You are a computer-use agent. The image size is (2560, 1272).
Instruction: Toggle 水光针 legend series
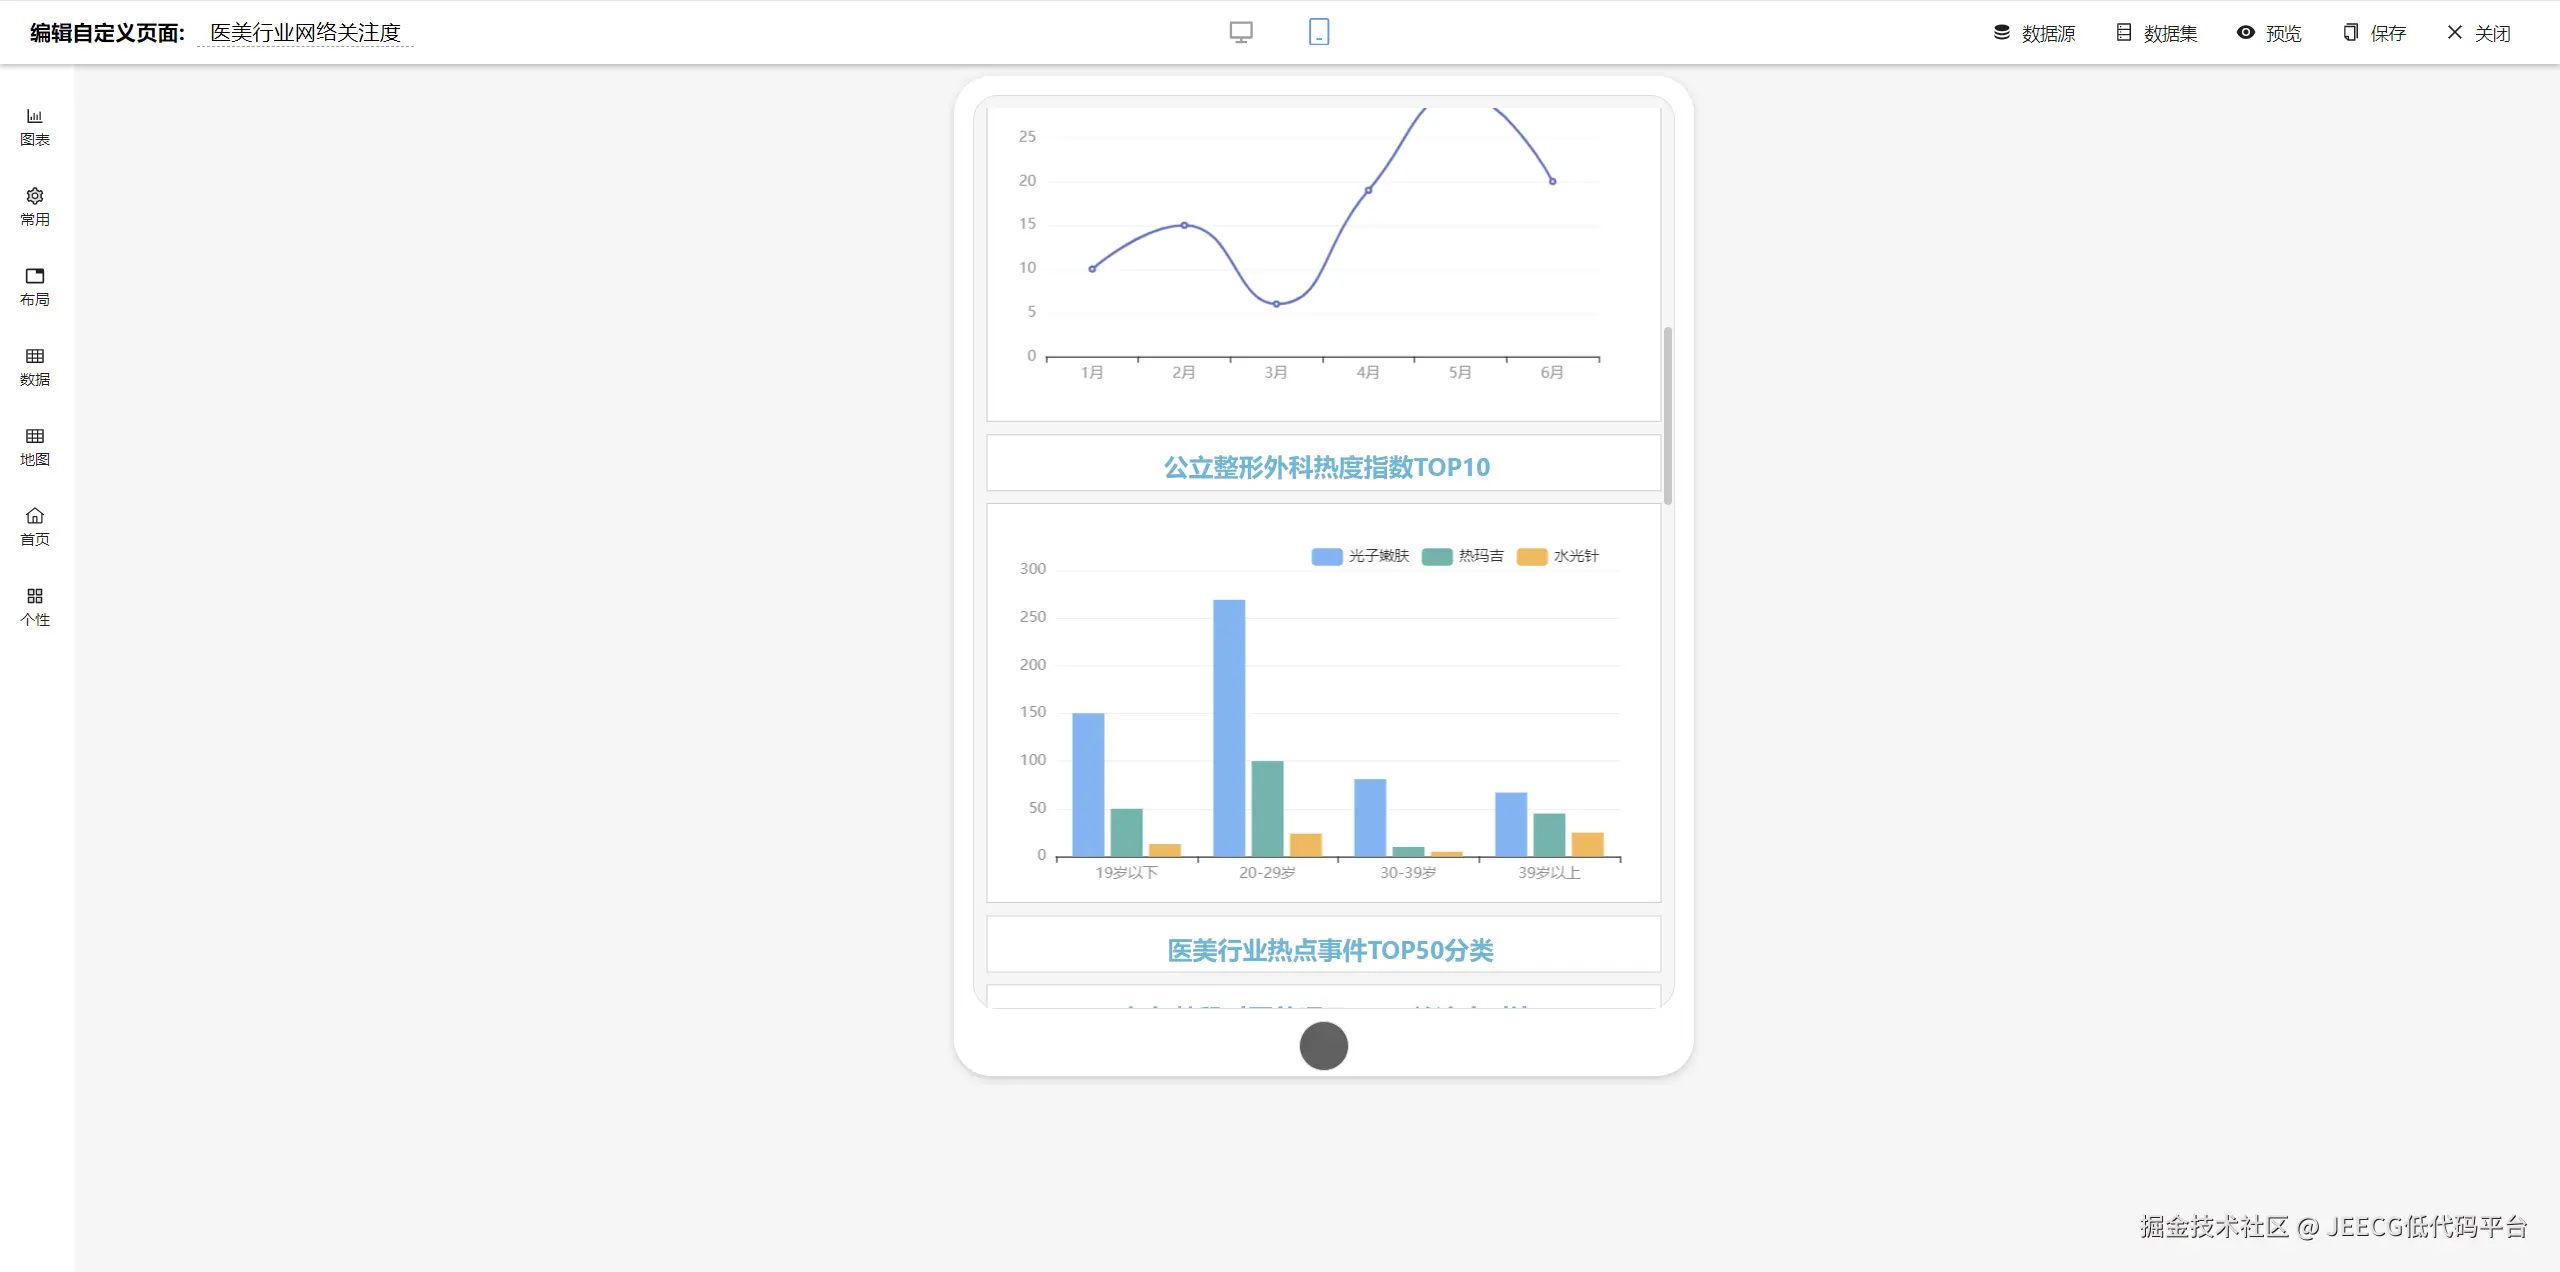pos(1558,556)
